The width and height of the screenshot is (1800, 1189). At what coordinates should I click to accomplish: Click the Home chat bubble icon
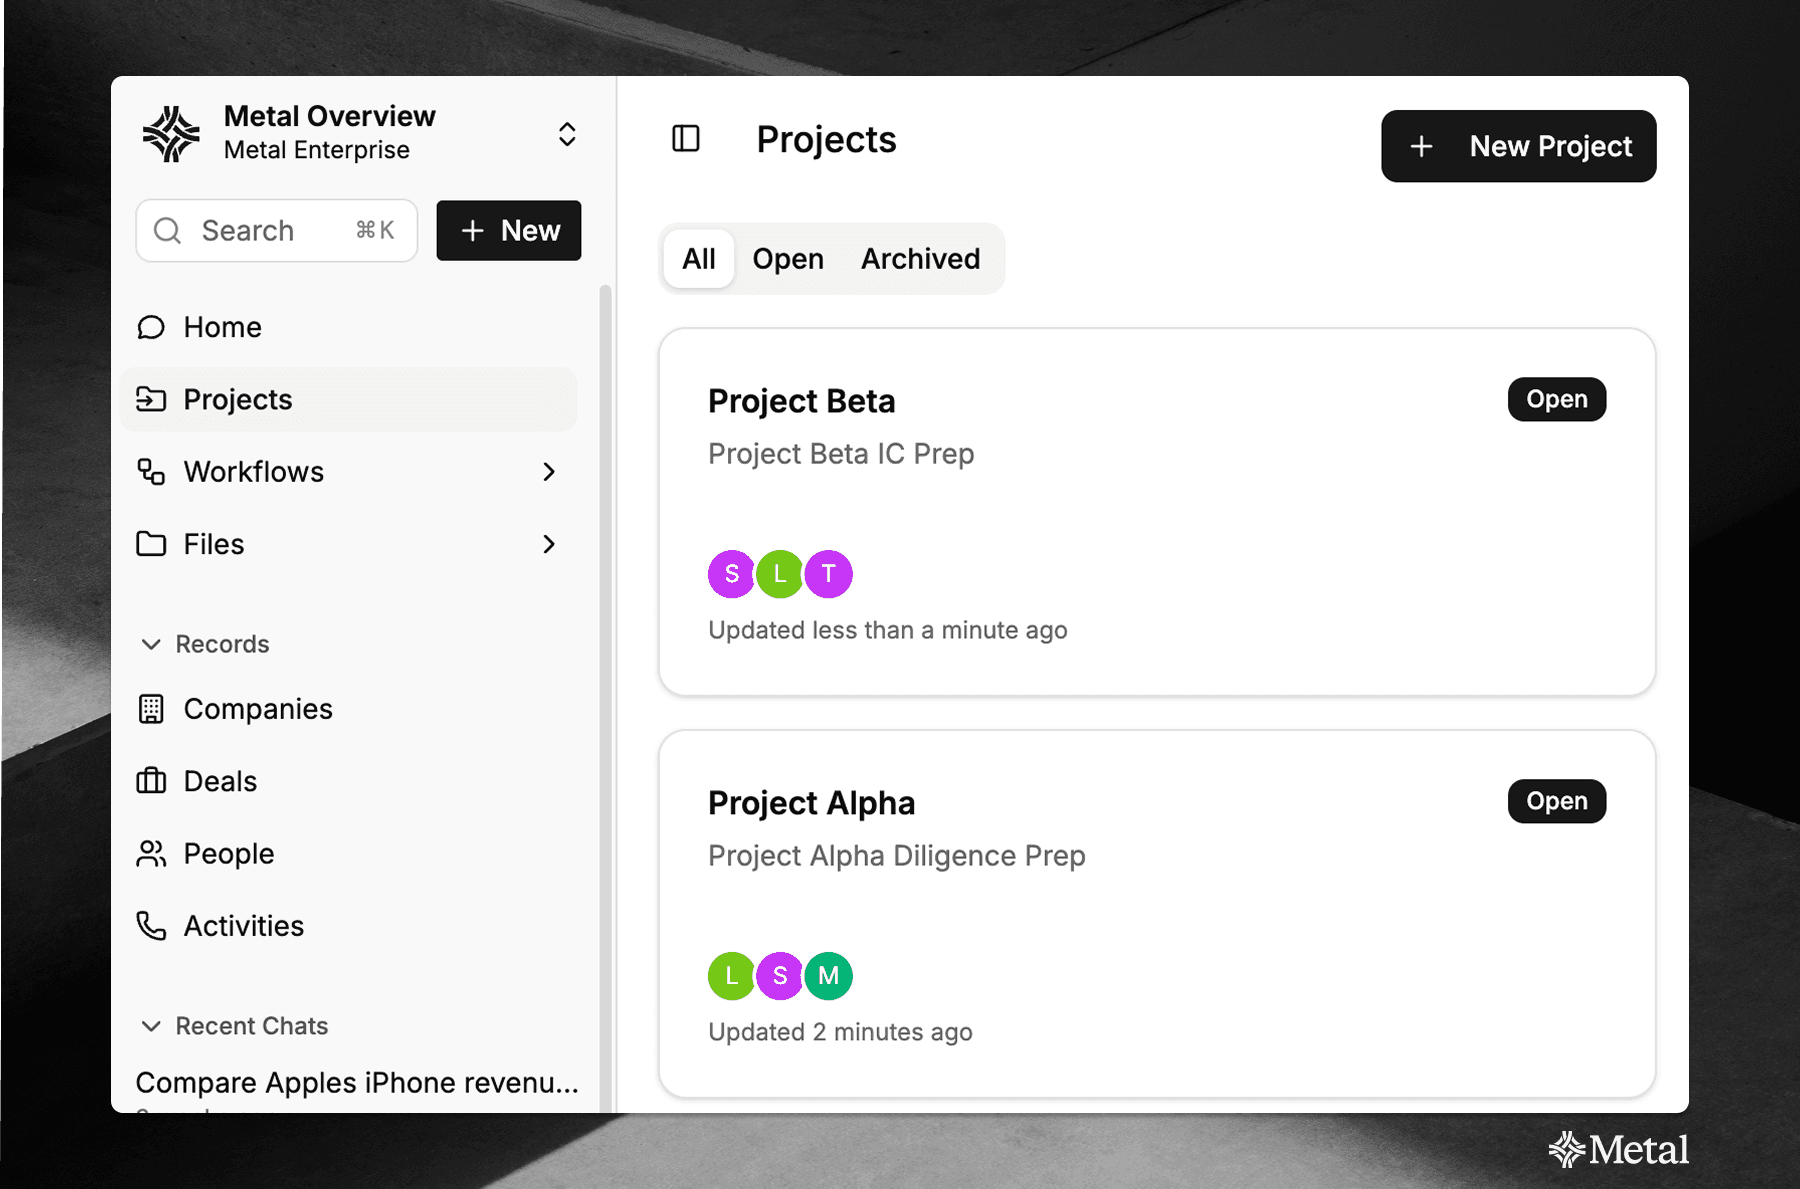[151, 327]
